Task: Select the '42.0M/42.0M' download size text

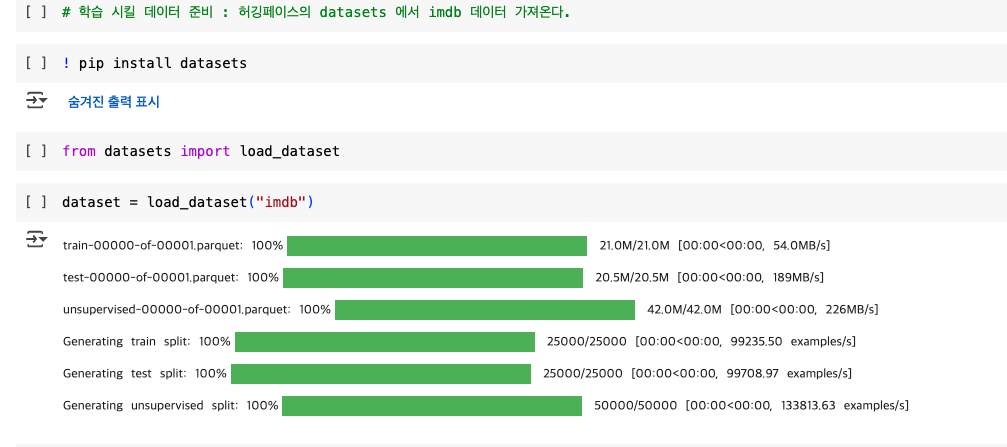Action: (x=684, y=310)
